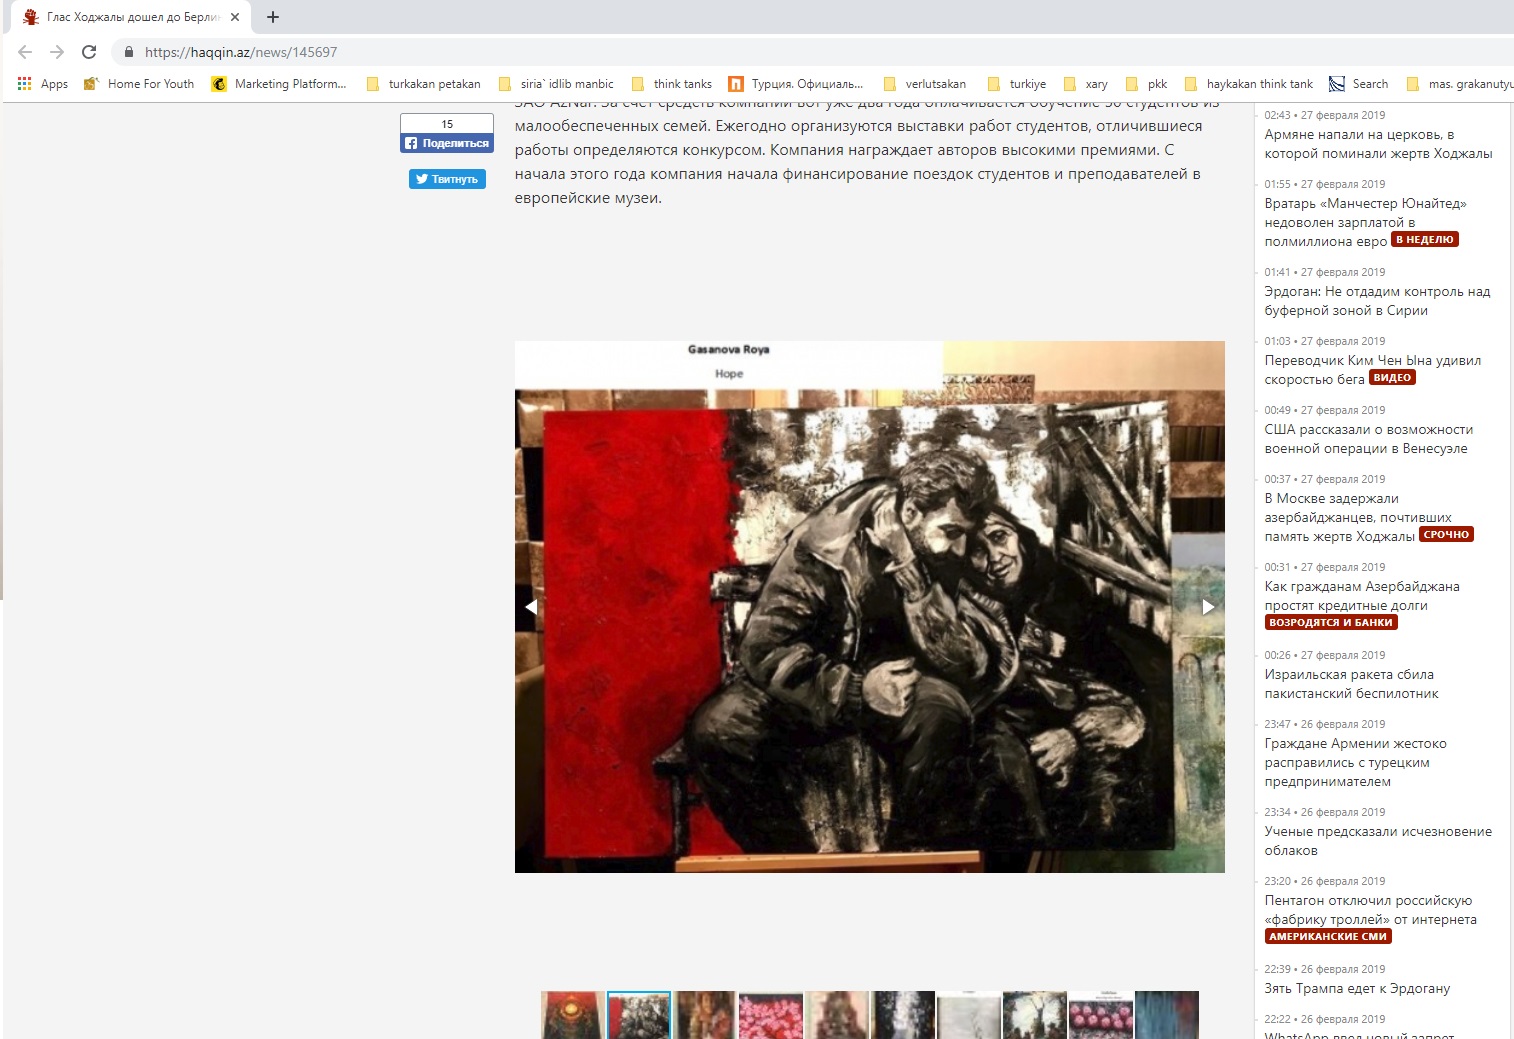Select the highlighted red and black painting thumbnail

639,1015
